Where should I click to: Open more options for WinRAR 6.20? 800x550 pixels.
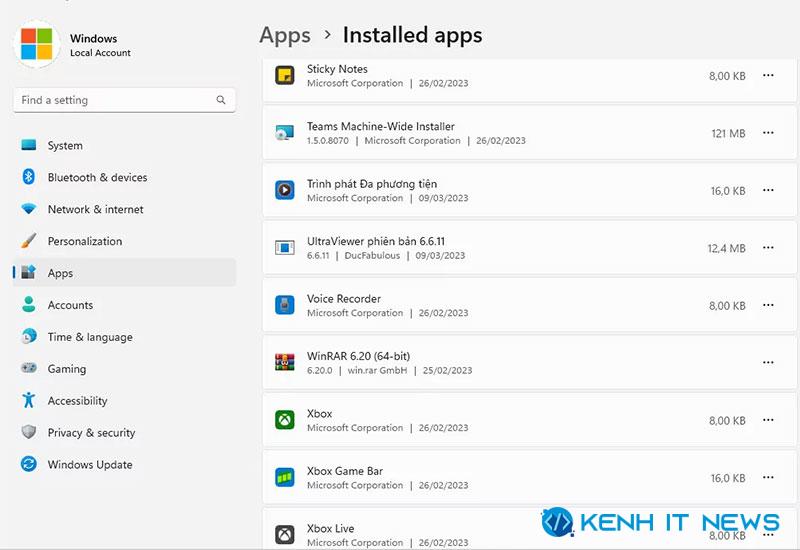(768, 362)
